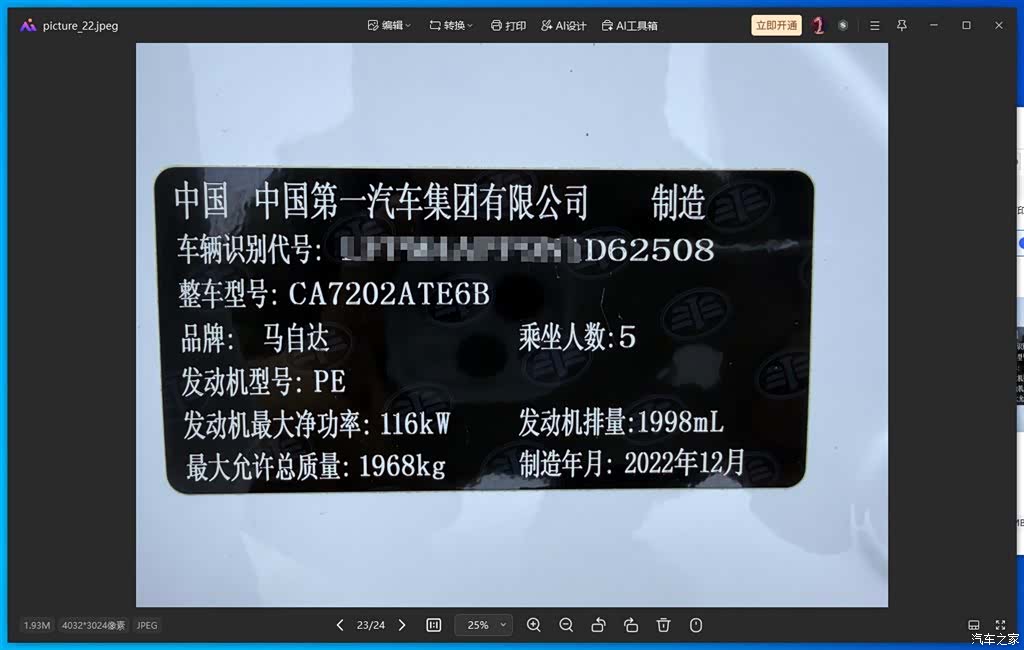Open the AI设计 tool
The image size is (1024, 650).
564,25
